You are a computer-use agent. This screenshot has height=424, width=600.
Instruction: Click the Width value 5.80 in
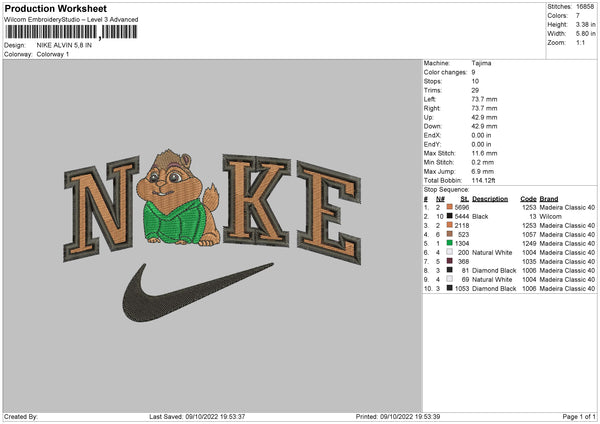pyautogui.click(x=585, y=34)
